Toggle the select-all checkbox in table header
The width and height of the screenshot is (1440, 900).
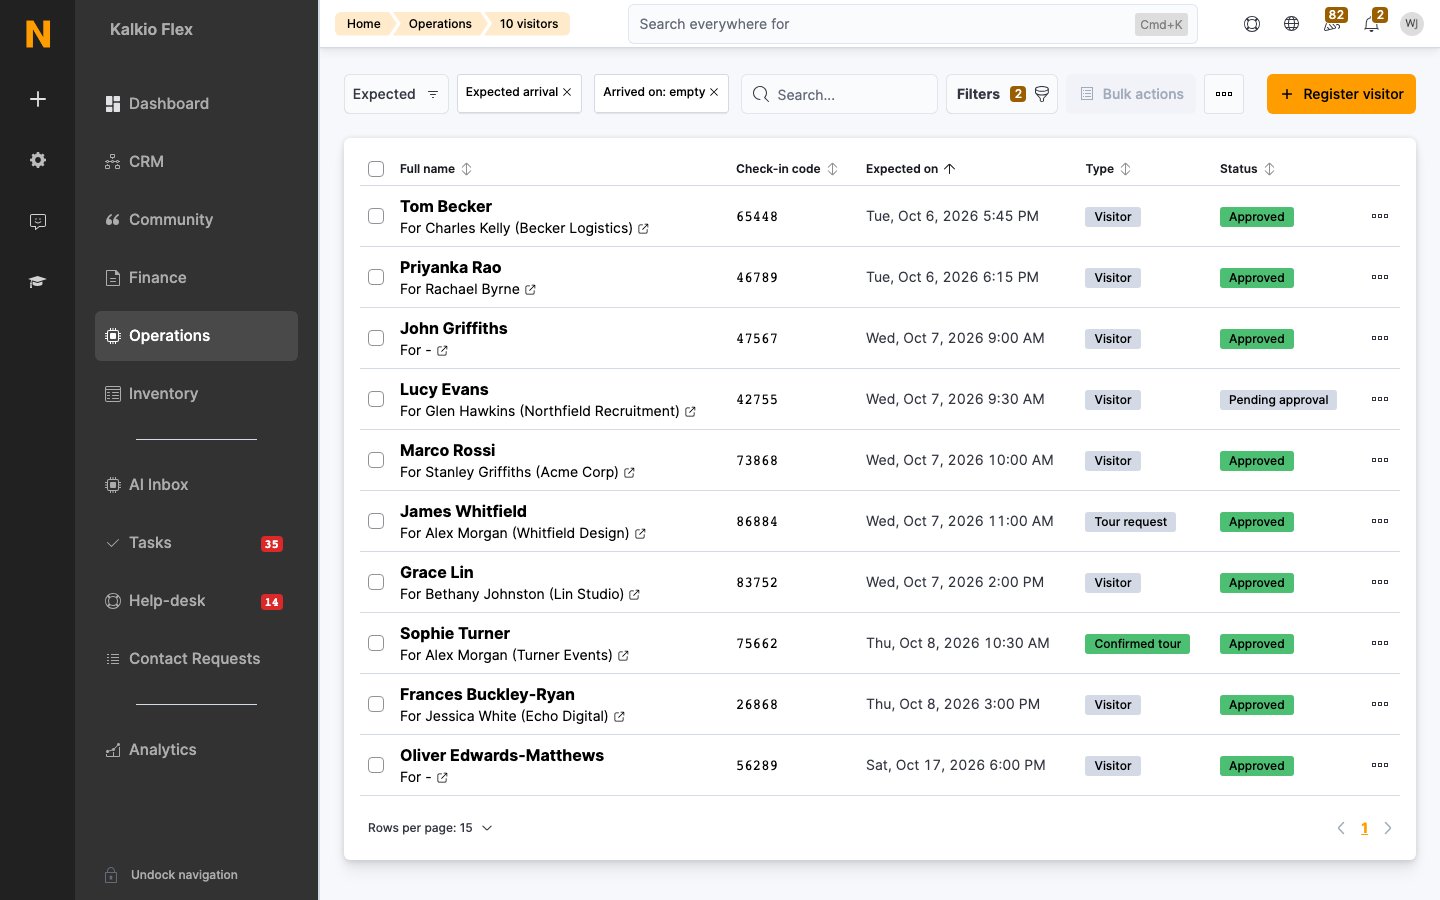(376, 169)
